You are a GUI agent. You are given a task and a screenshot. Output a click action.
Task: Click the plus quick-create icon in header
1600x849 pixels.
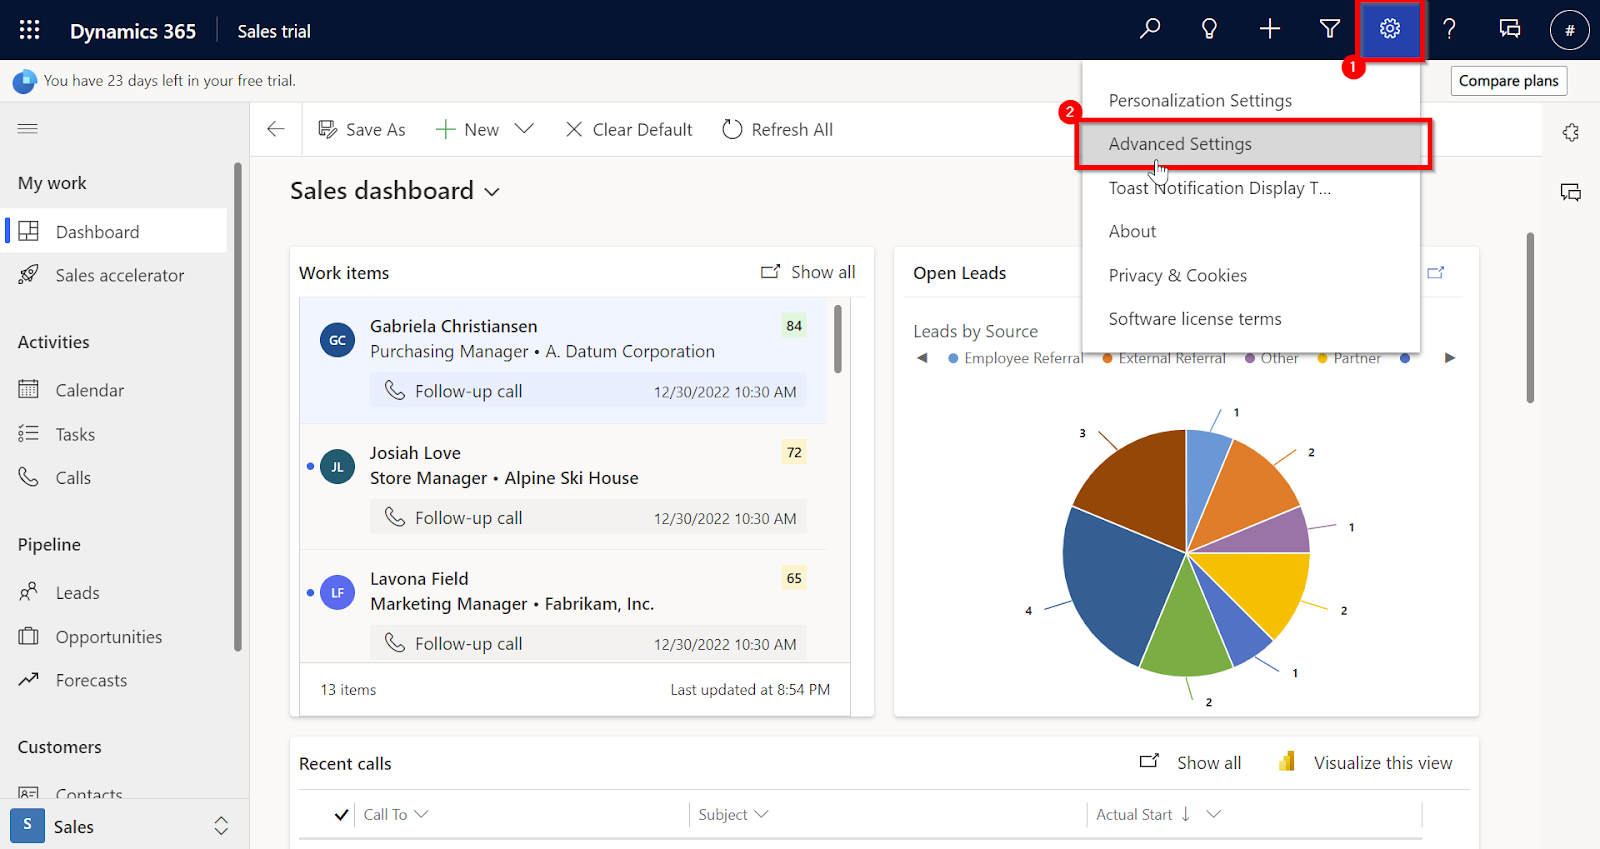click(1269, 29)
